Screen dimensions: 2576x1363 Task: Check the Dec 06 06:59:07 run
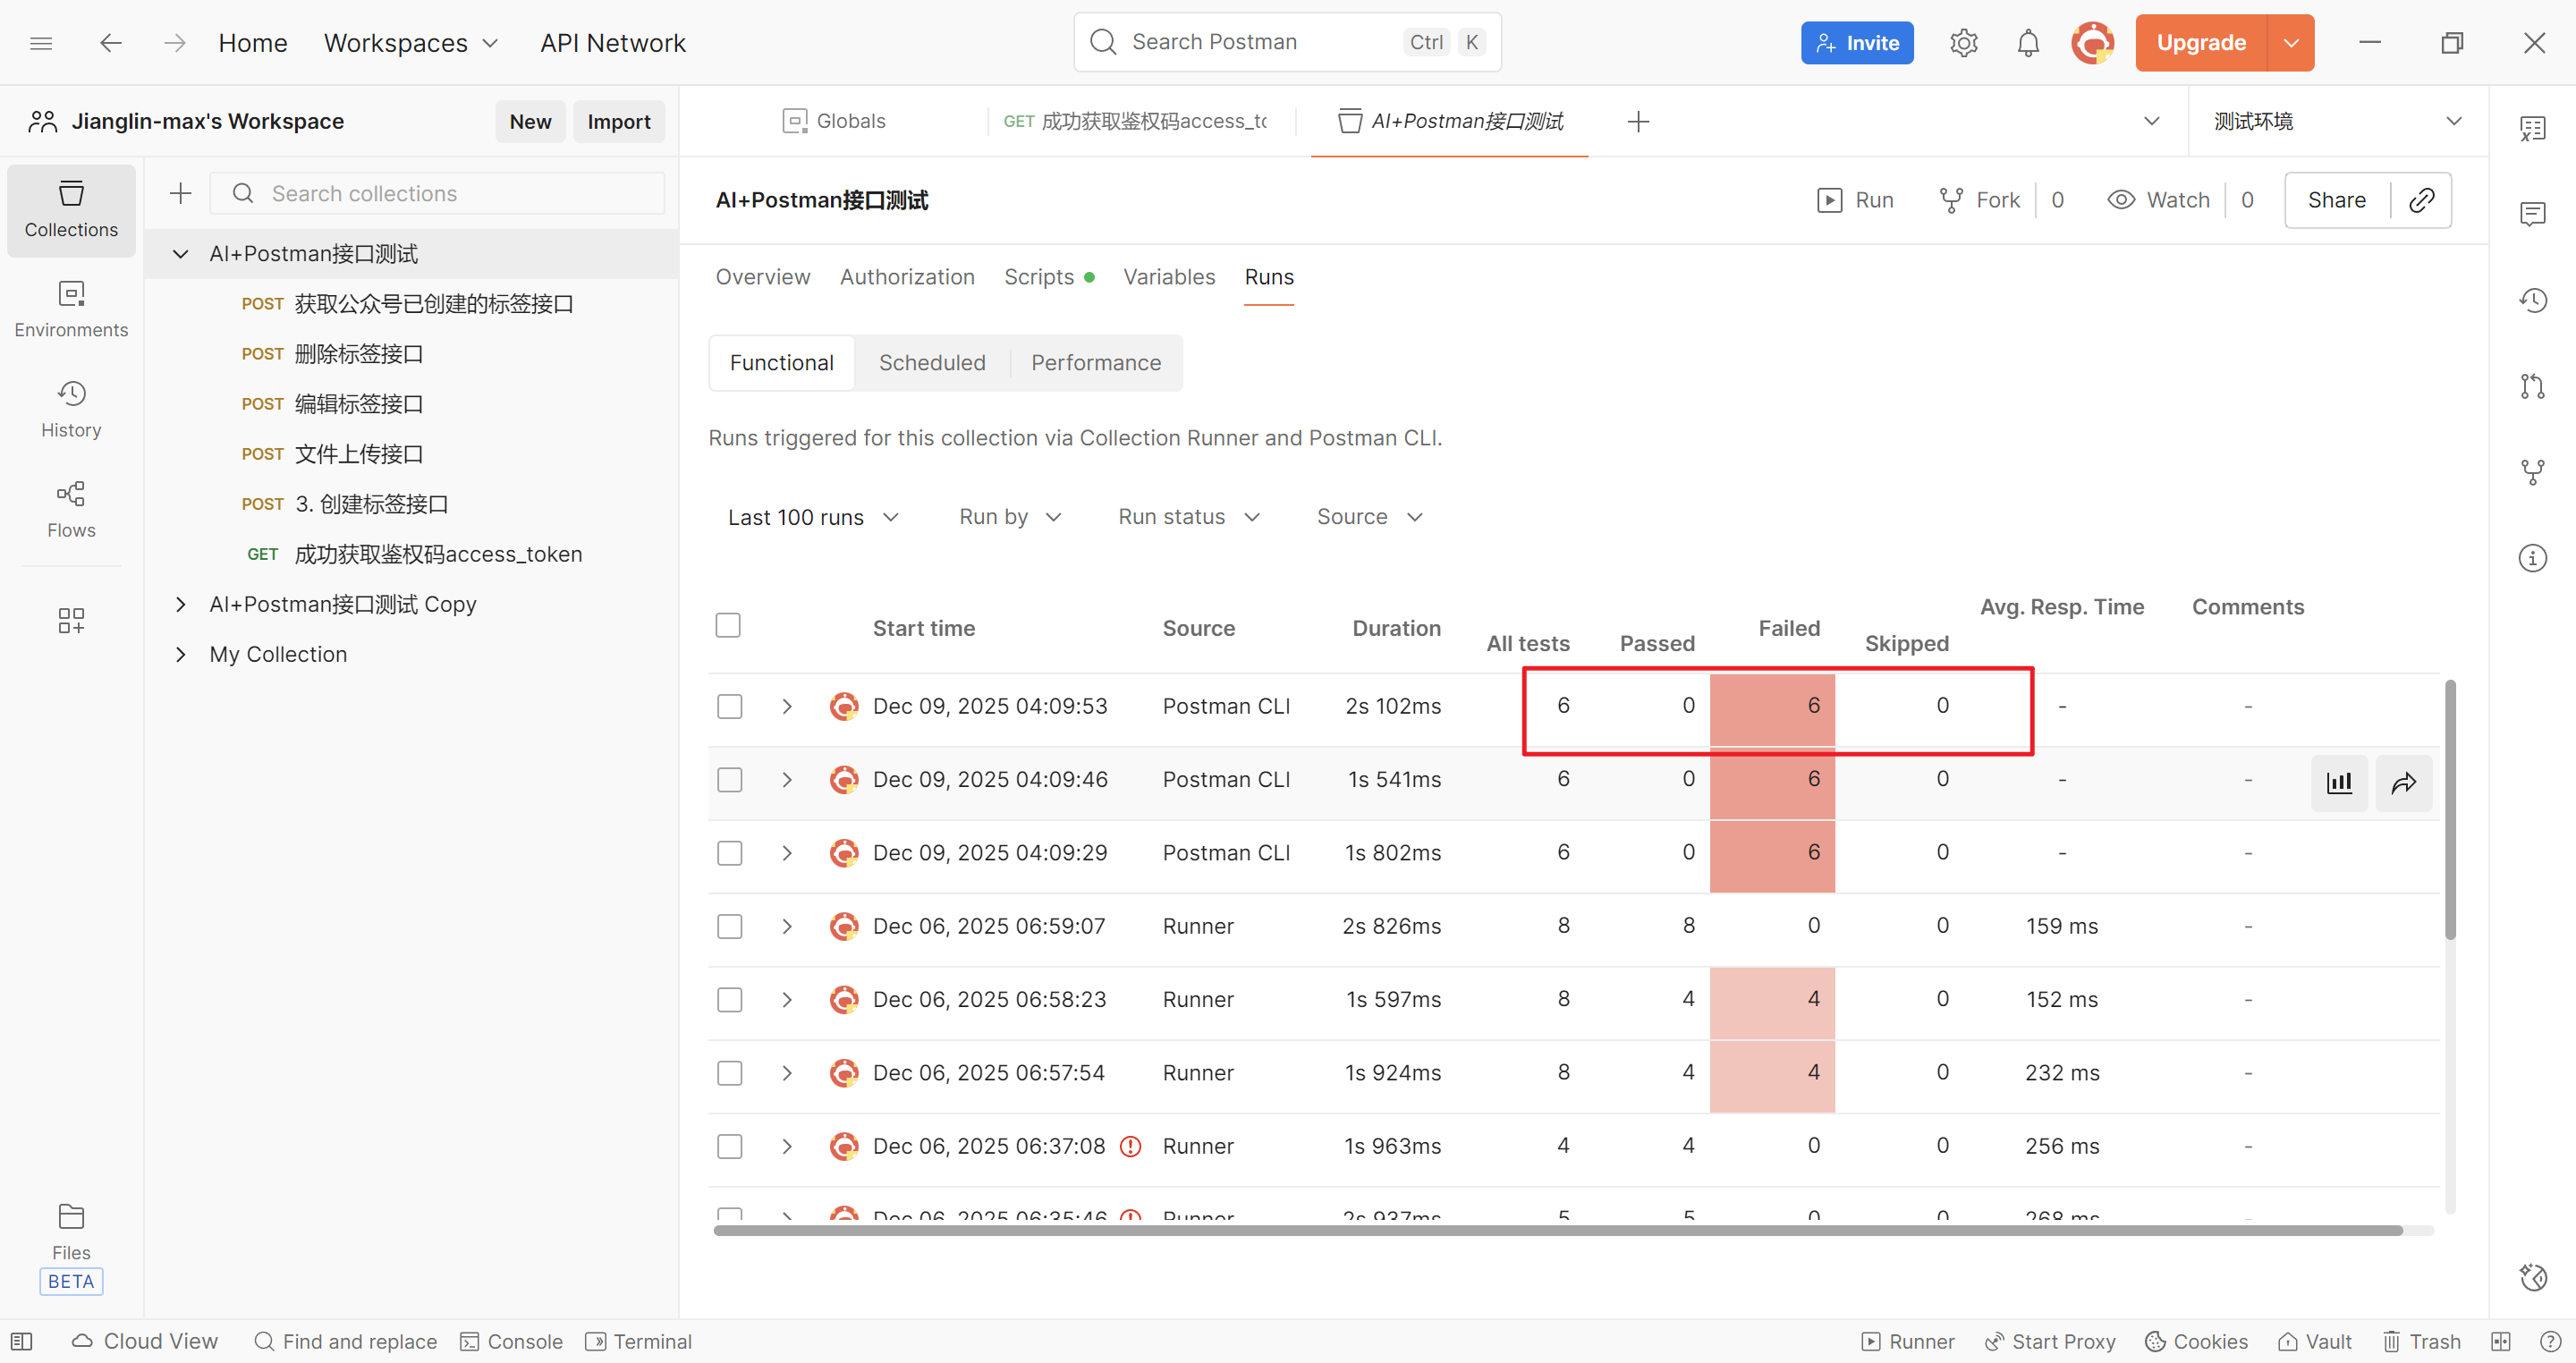(x=729, y=926)
